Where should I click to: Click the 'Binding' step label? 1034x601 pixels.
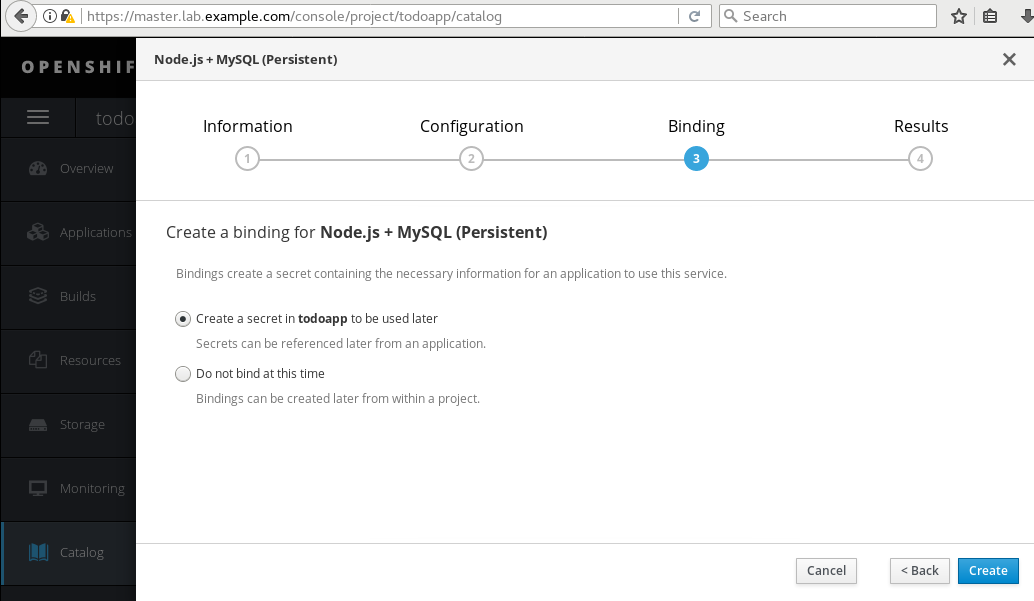click(x=696, y=126)
